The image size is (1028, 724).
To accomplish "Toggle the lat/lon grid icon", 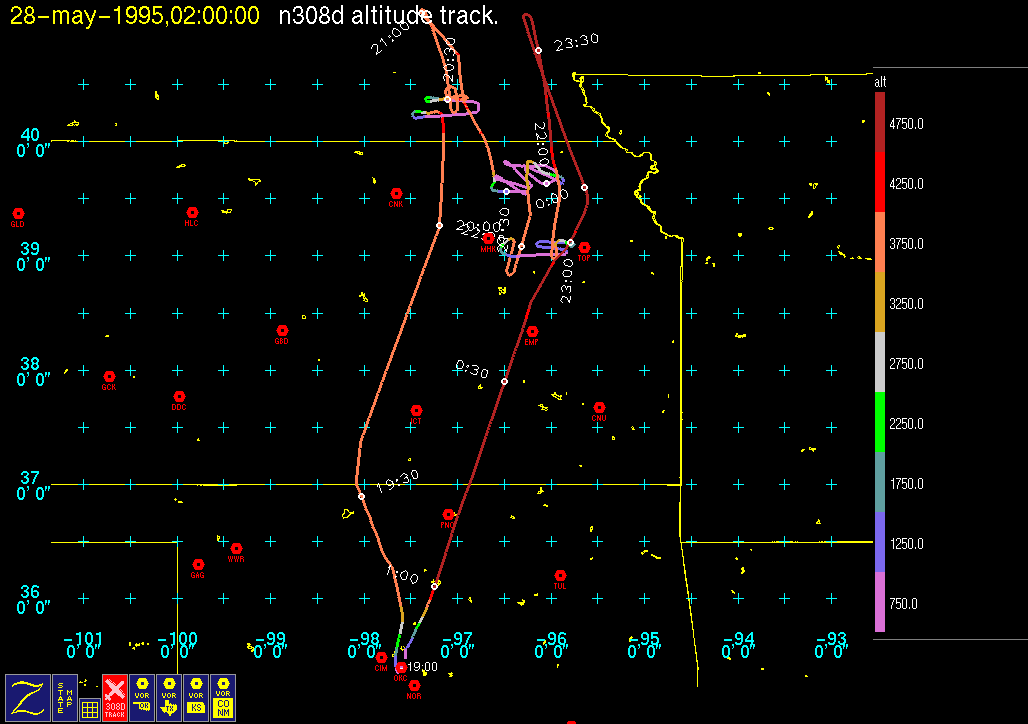I will click(x=90, y=710).
